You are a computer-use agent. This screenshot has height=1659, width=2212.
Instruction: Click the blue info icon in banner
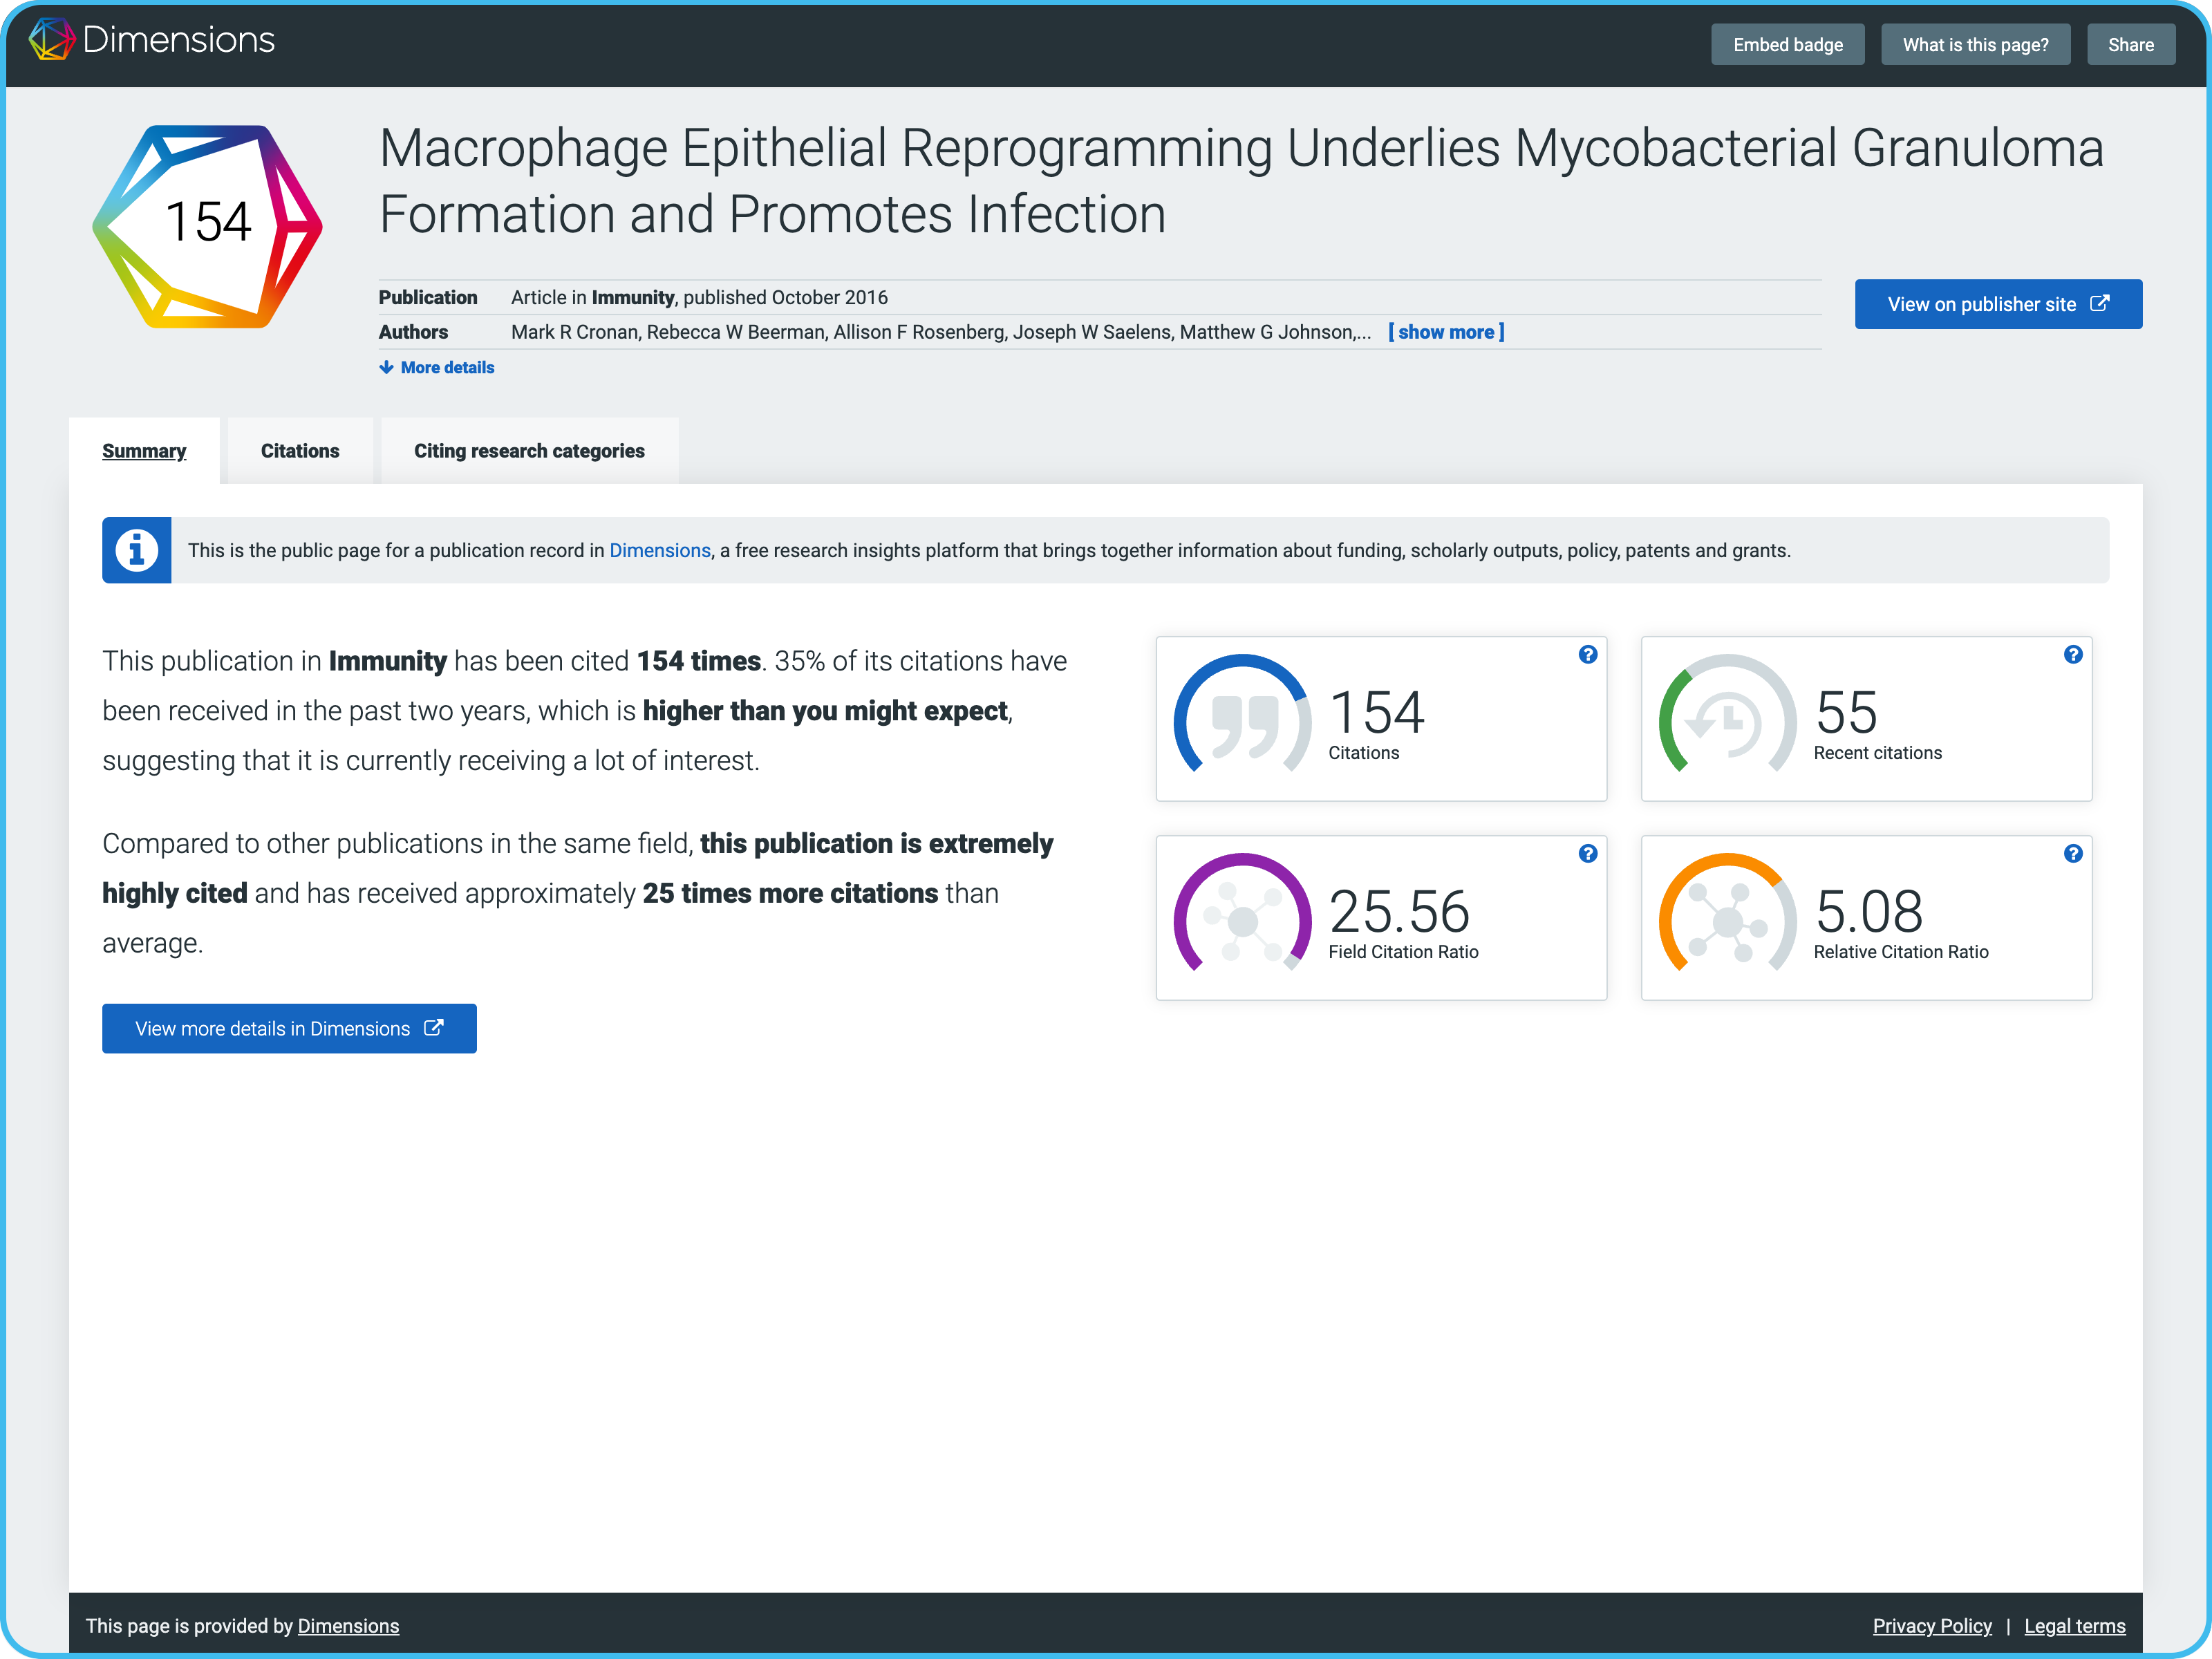click(x=137, y=550)
